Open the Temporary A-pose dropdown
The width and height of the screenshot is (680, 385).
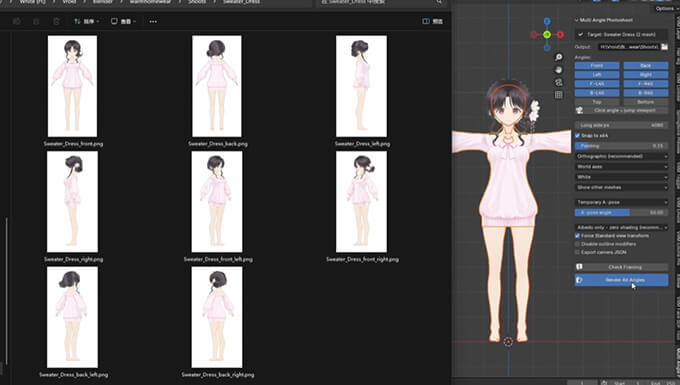[621, 202]
